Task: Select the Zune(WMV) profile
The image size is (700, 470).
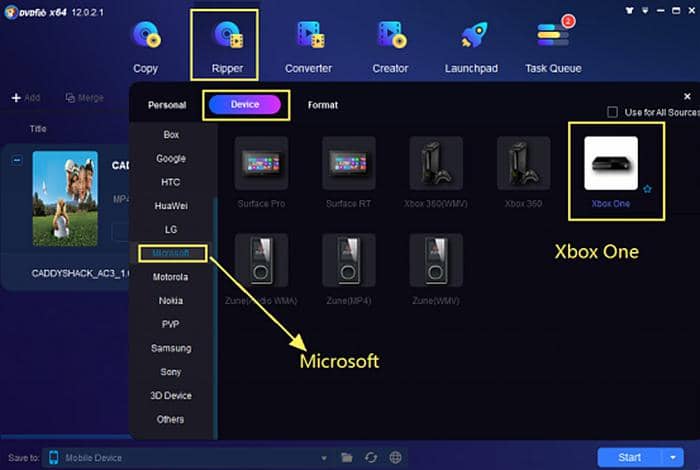Action: [436, 270]
